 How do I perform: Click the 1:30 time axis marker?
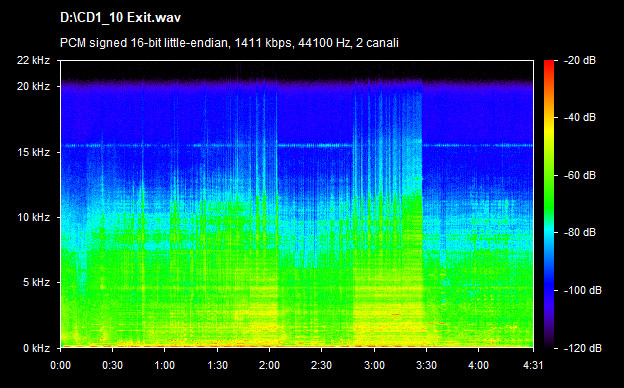217,365
